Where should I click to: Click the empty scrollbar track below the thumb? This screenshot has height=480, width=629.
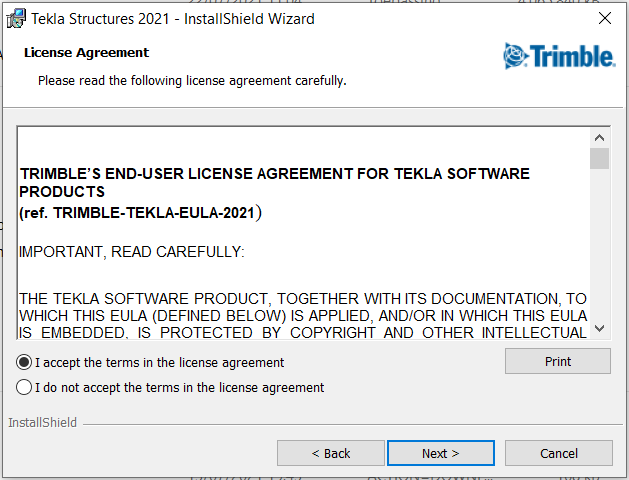(599, 244)
